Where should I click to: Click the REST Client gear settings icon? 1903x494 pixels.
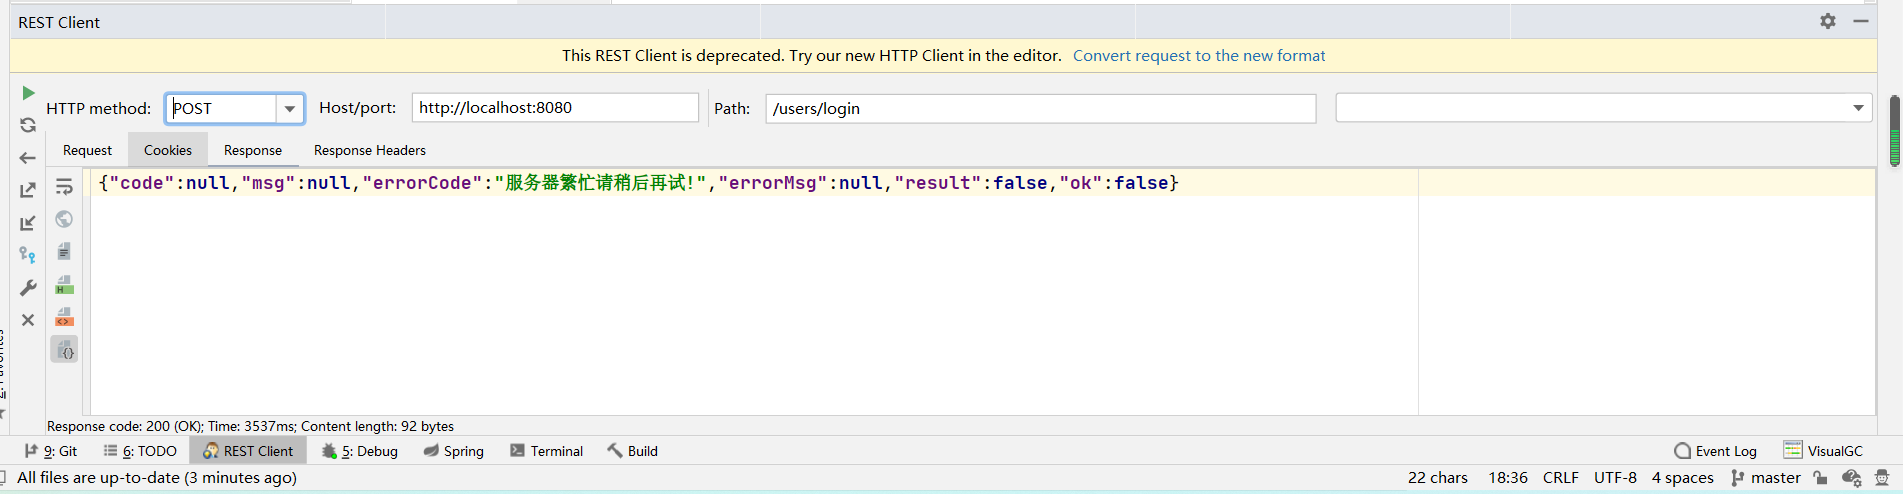point(1828,21)
